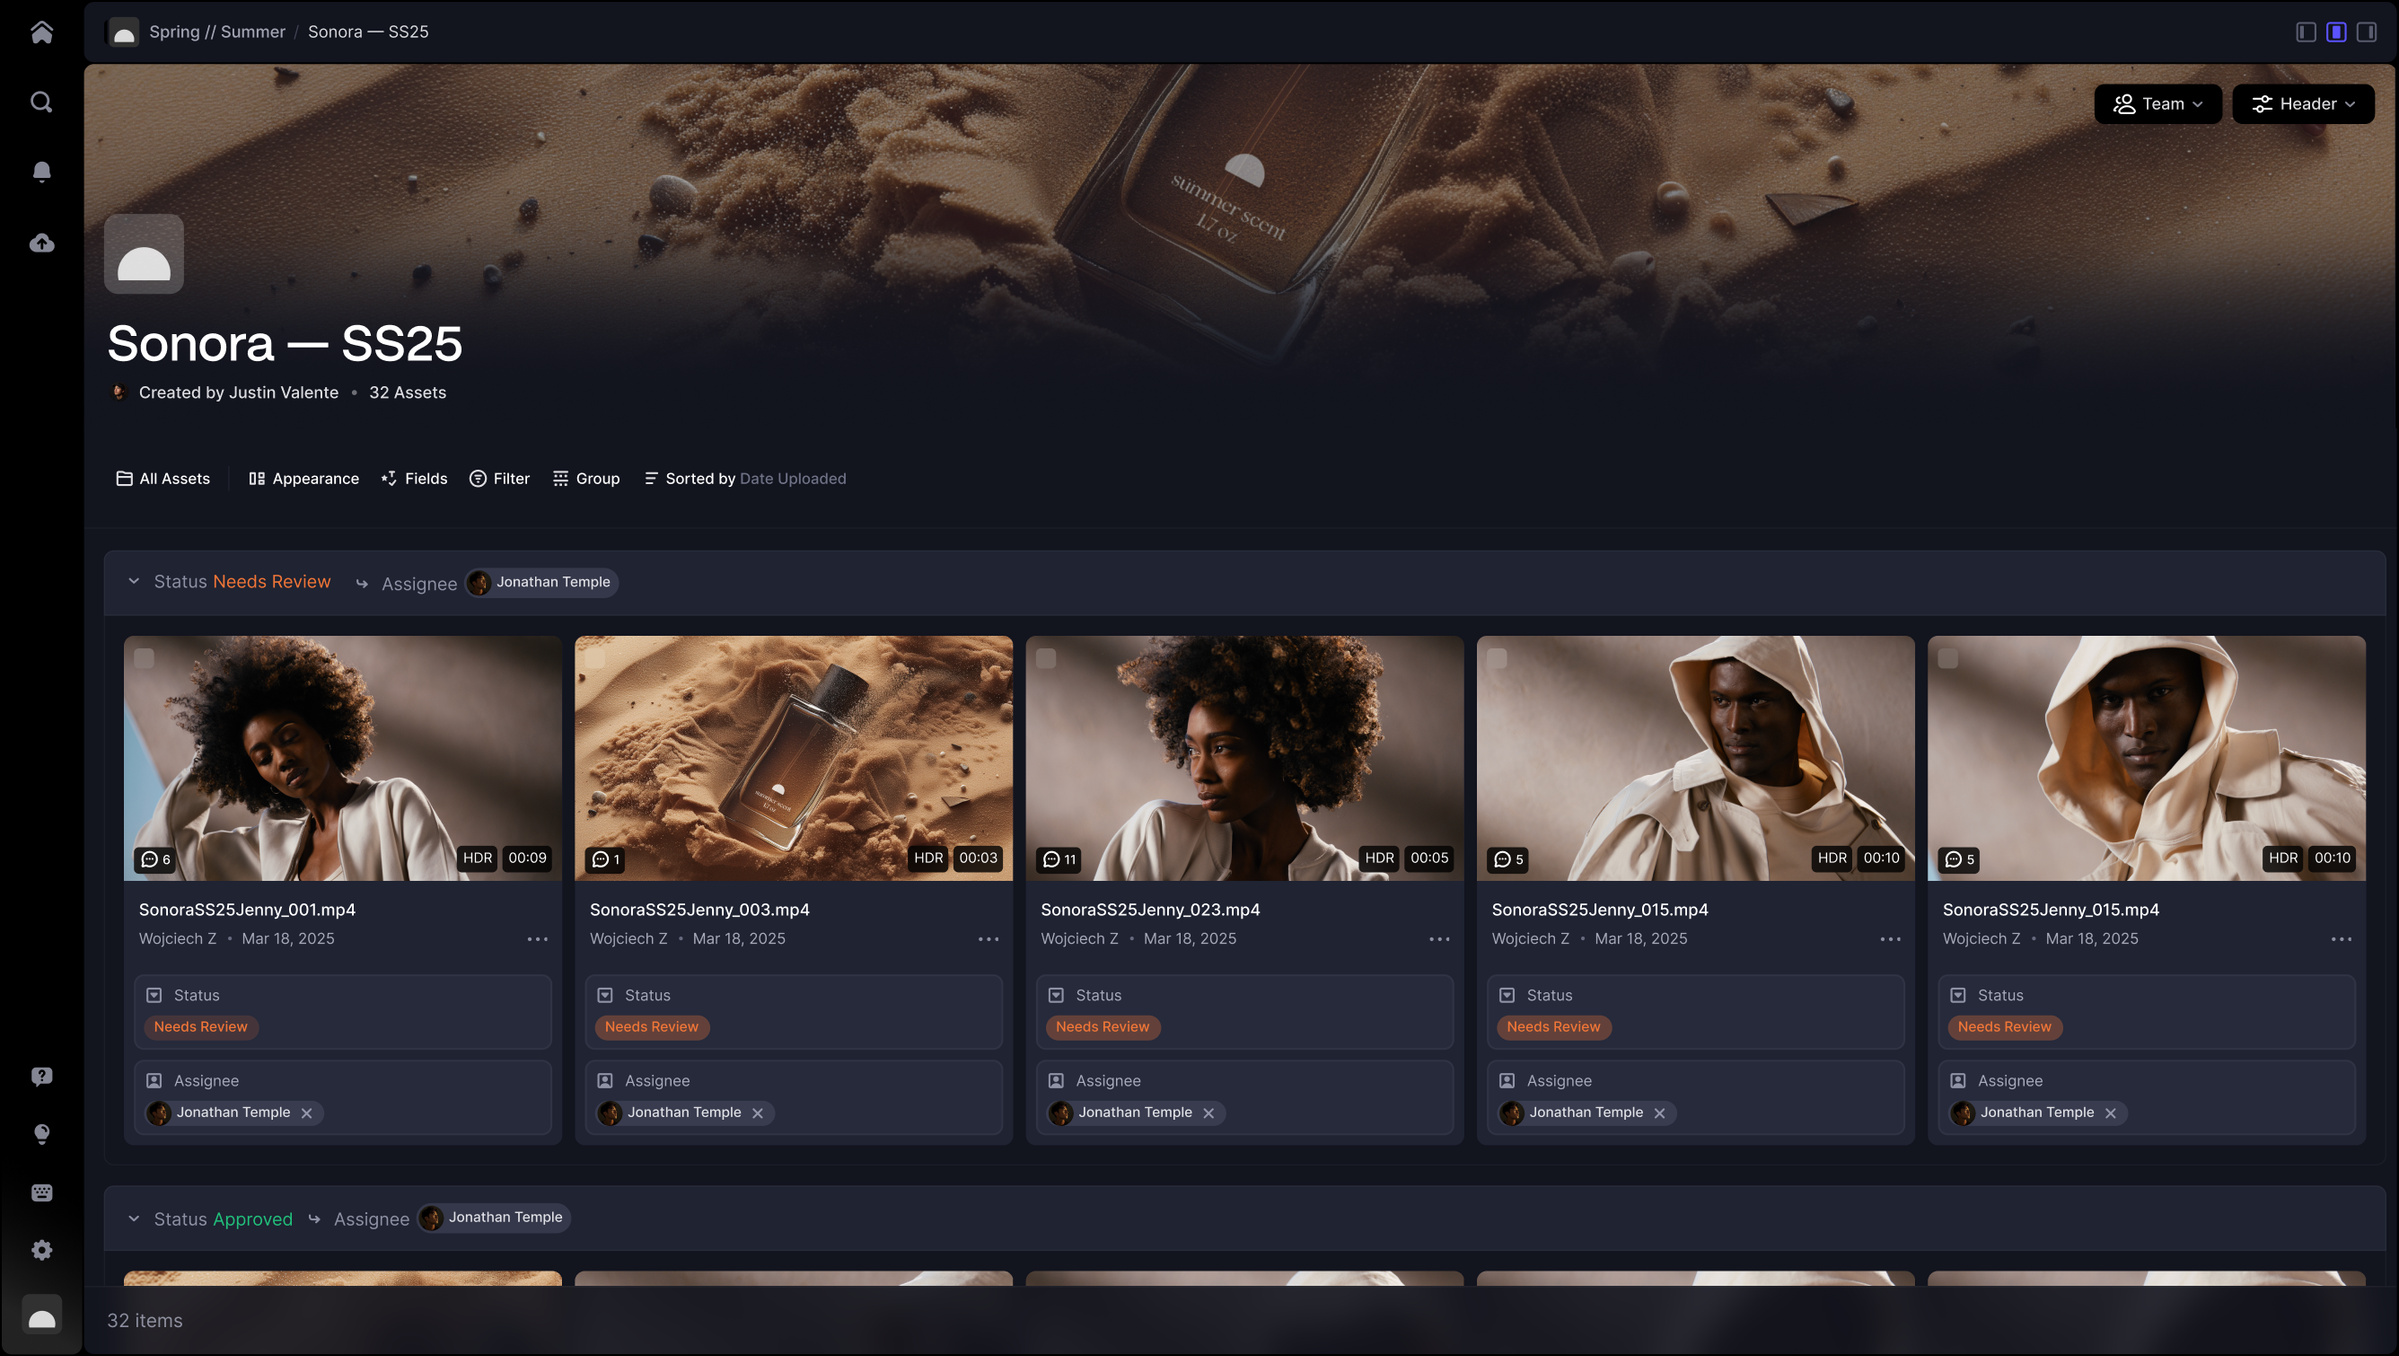Viewport: 2399px width, 1356px height.
Task: Open more options for SonoraSS25Jenny_001.mp4
Action: point(537,939)
